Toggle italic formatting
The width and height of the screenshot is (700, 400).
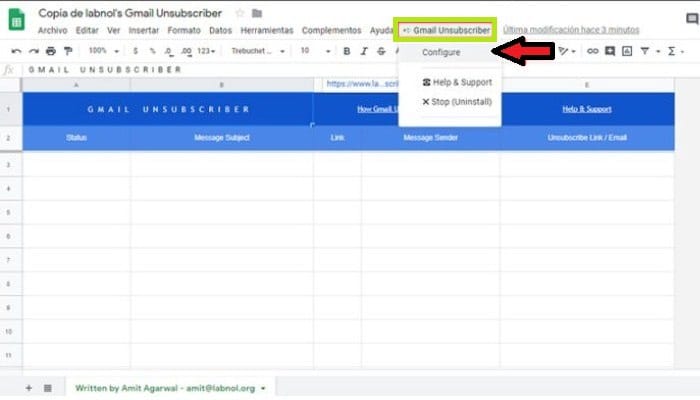364,51
